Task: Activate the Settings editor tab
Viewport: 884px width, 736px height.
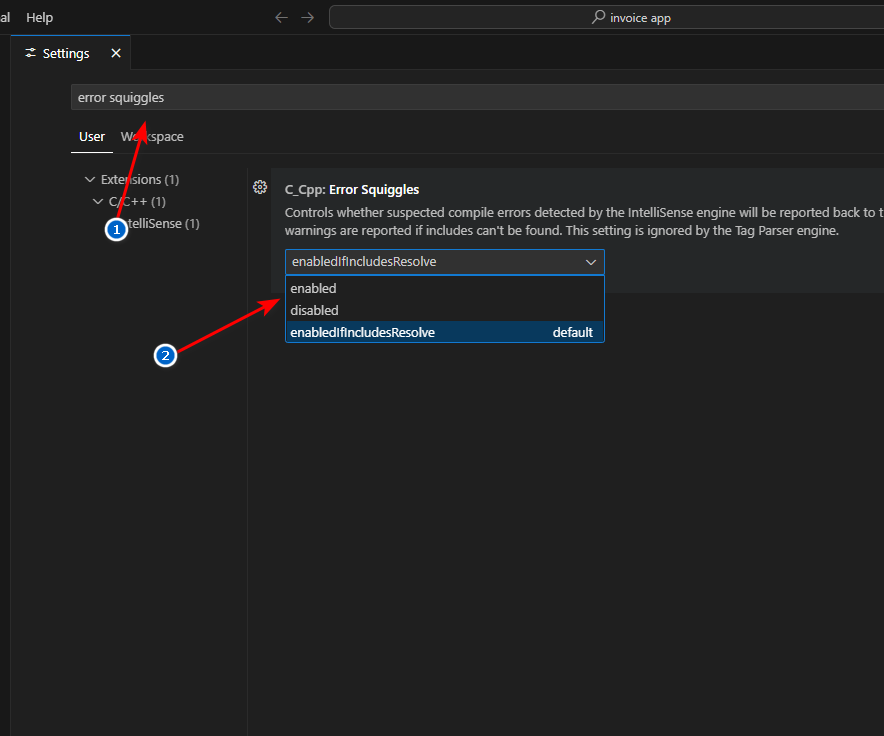Action: (66, 53)
